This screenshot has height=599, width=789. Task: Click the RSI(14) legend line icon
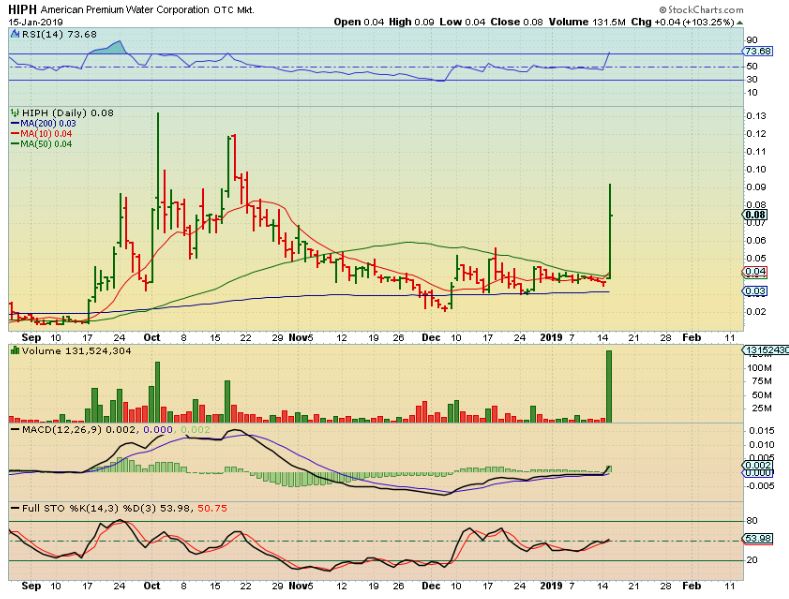tap(15, 35)
